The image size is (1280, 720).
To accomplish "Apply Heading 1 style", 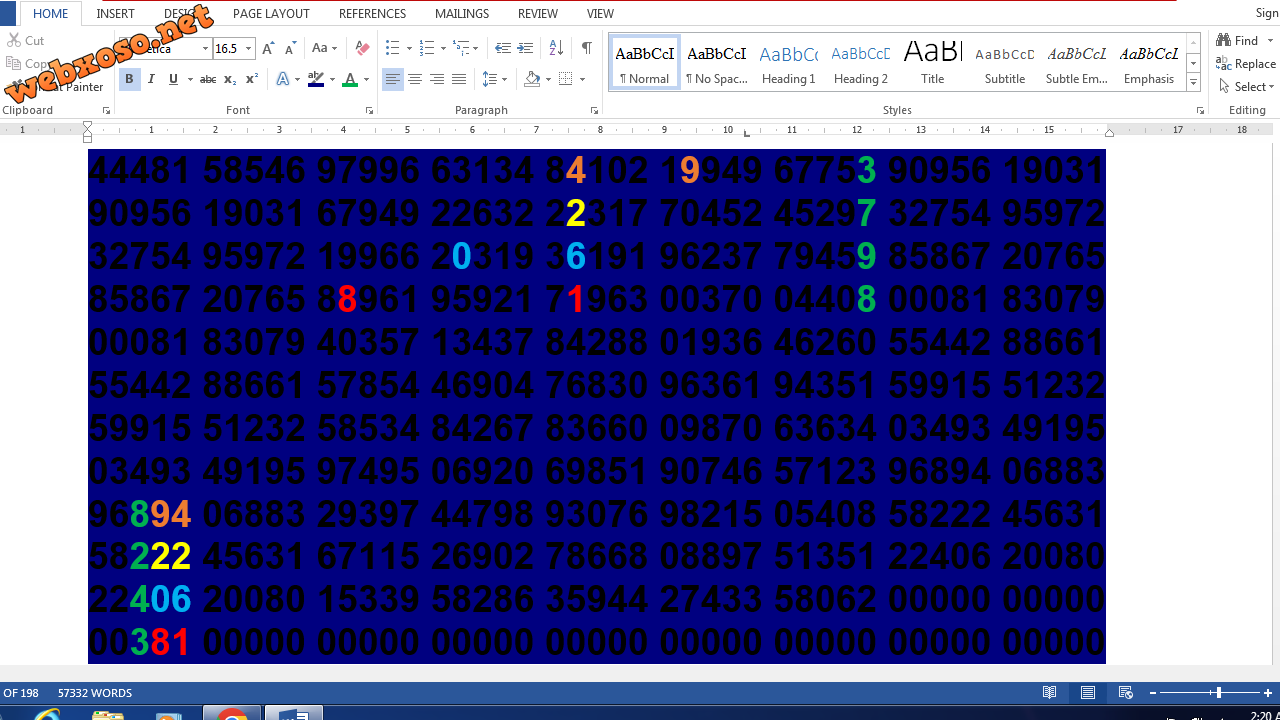I will pos(788,62).
